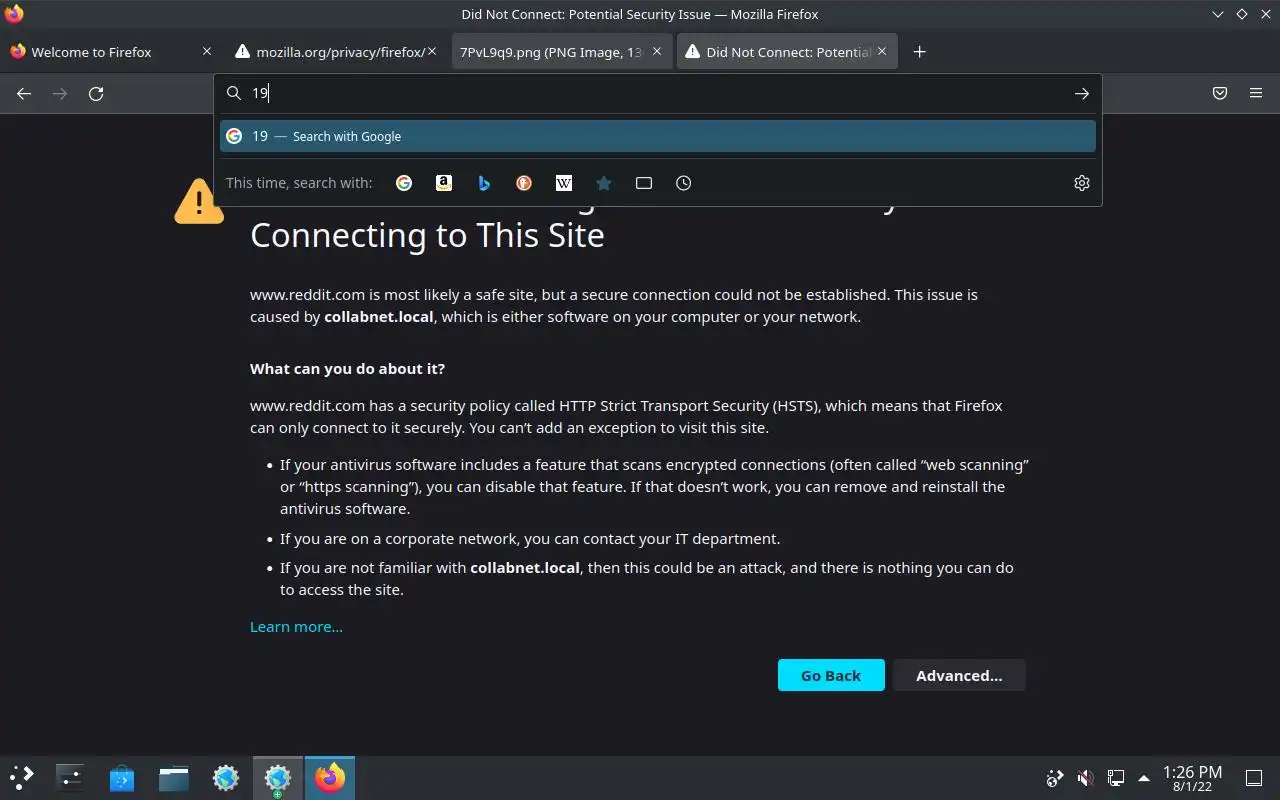Search with Bing one-off engine icon
The height and width of the screenshot is (800, 1280).
(x=484, y=183)
